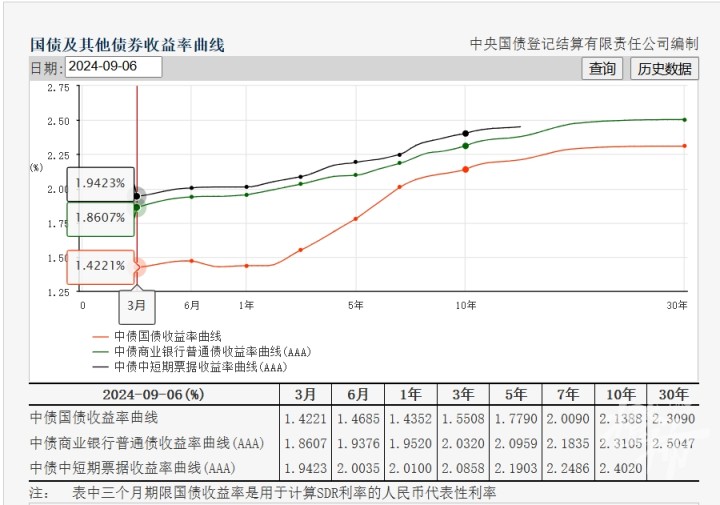This screenshot has height=505, width=720.
Task: Focus the date field showing 2024-09-06
Action: pos(113,67)
